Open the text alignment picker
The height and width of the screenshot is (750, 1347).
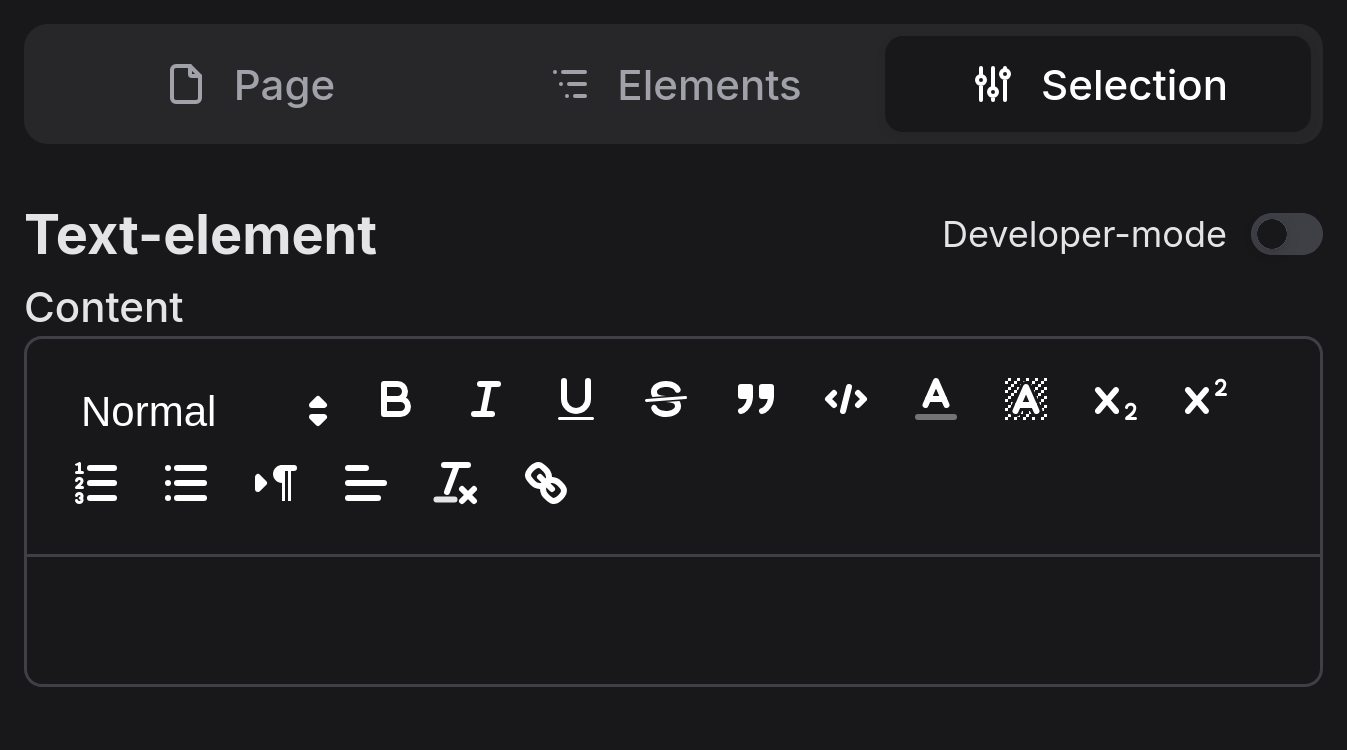pos(366,484)
